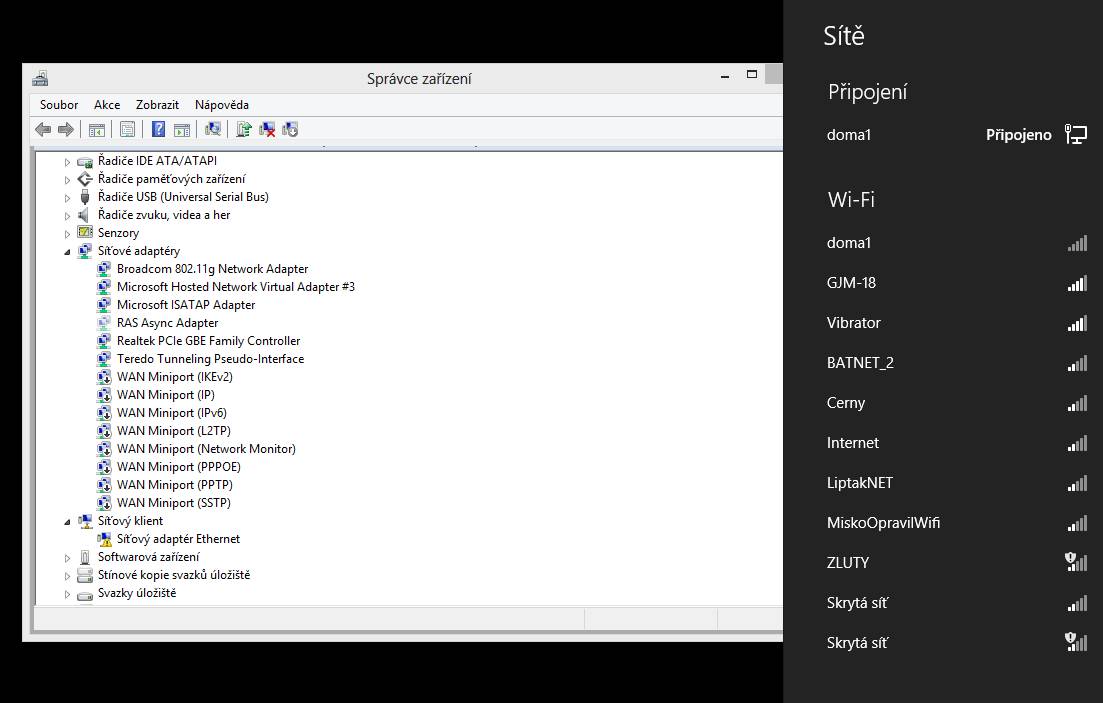1103x703 pixels.
Task: Open the Properties toolbar icon
Action: [x=127, y=129]
